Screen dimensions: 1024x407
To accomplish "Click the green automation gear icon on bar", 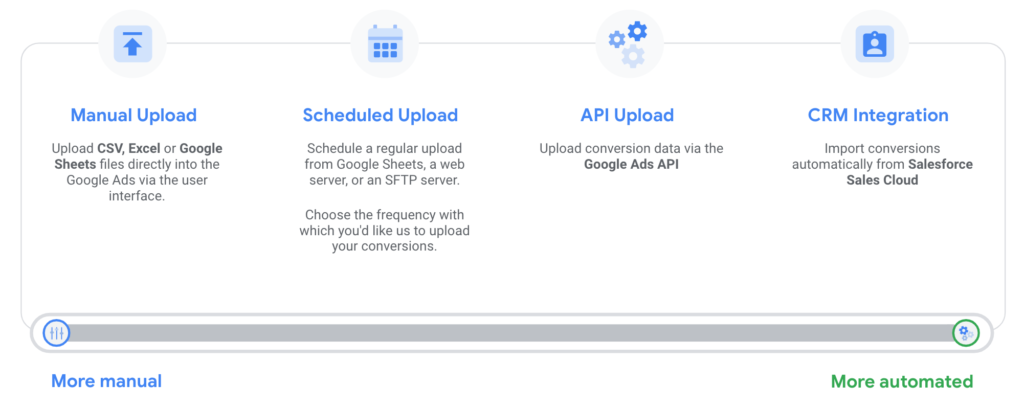I will 965,333.
